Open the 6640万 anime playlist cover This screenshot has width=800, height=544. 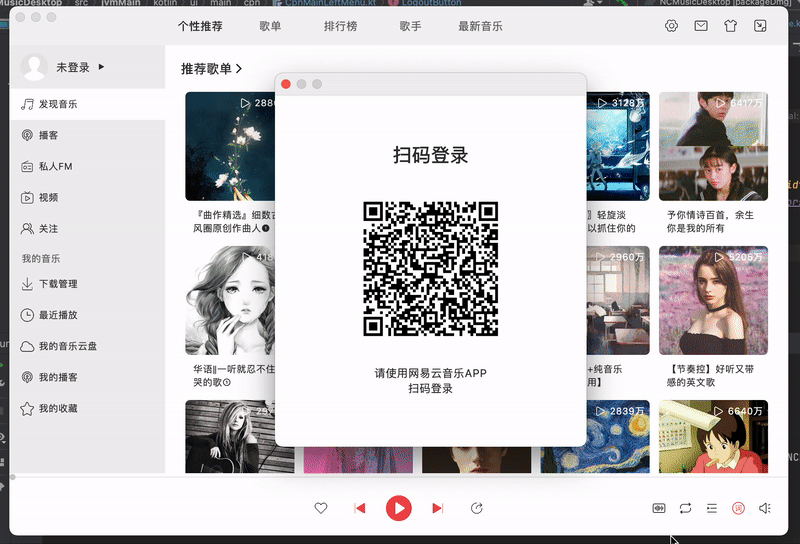click(x=713, y=436)
